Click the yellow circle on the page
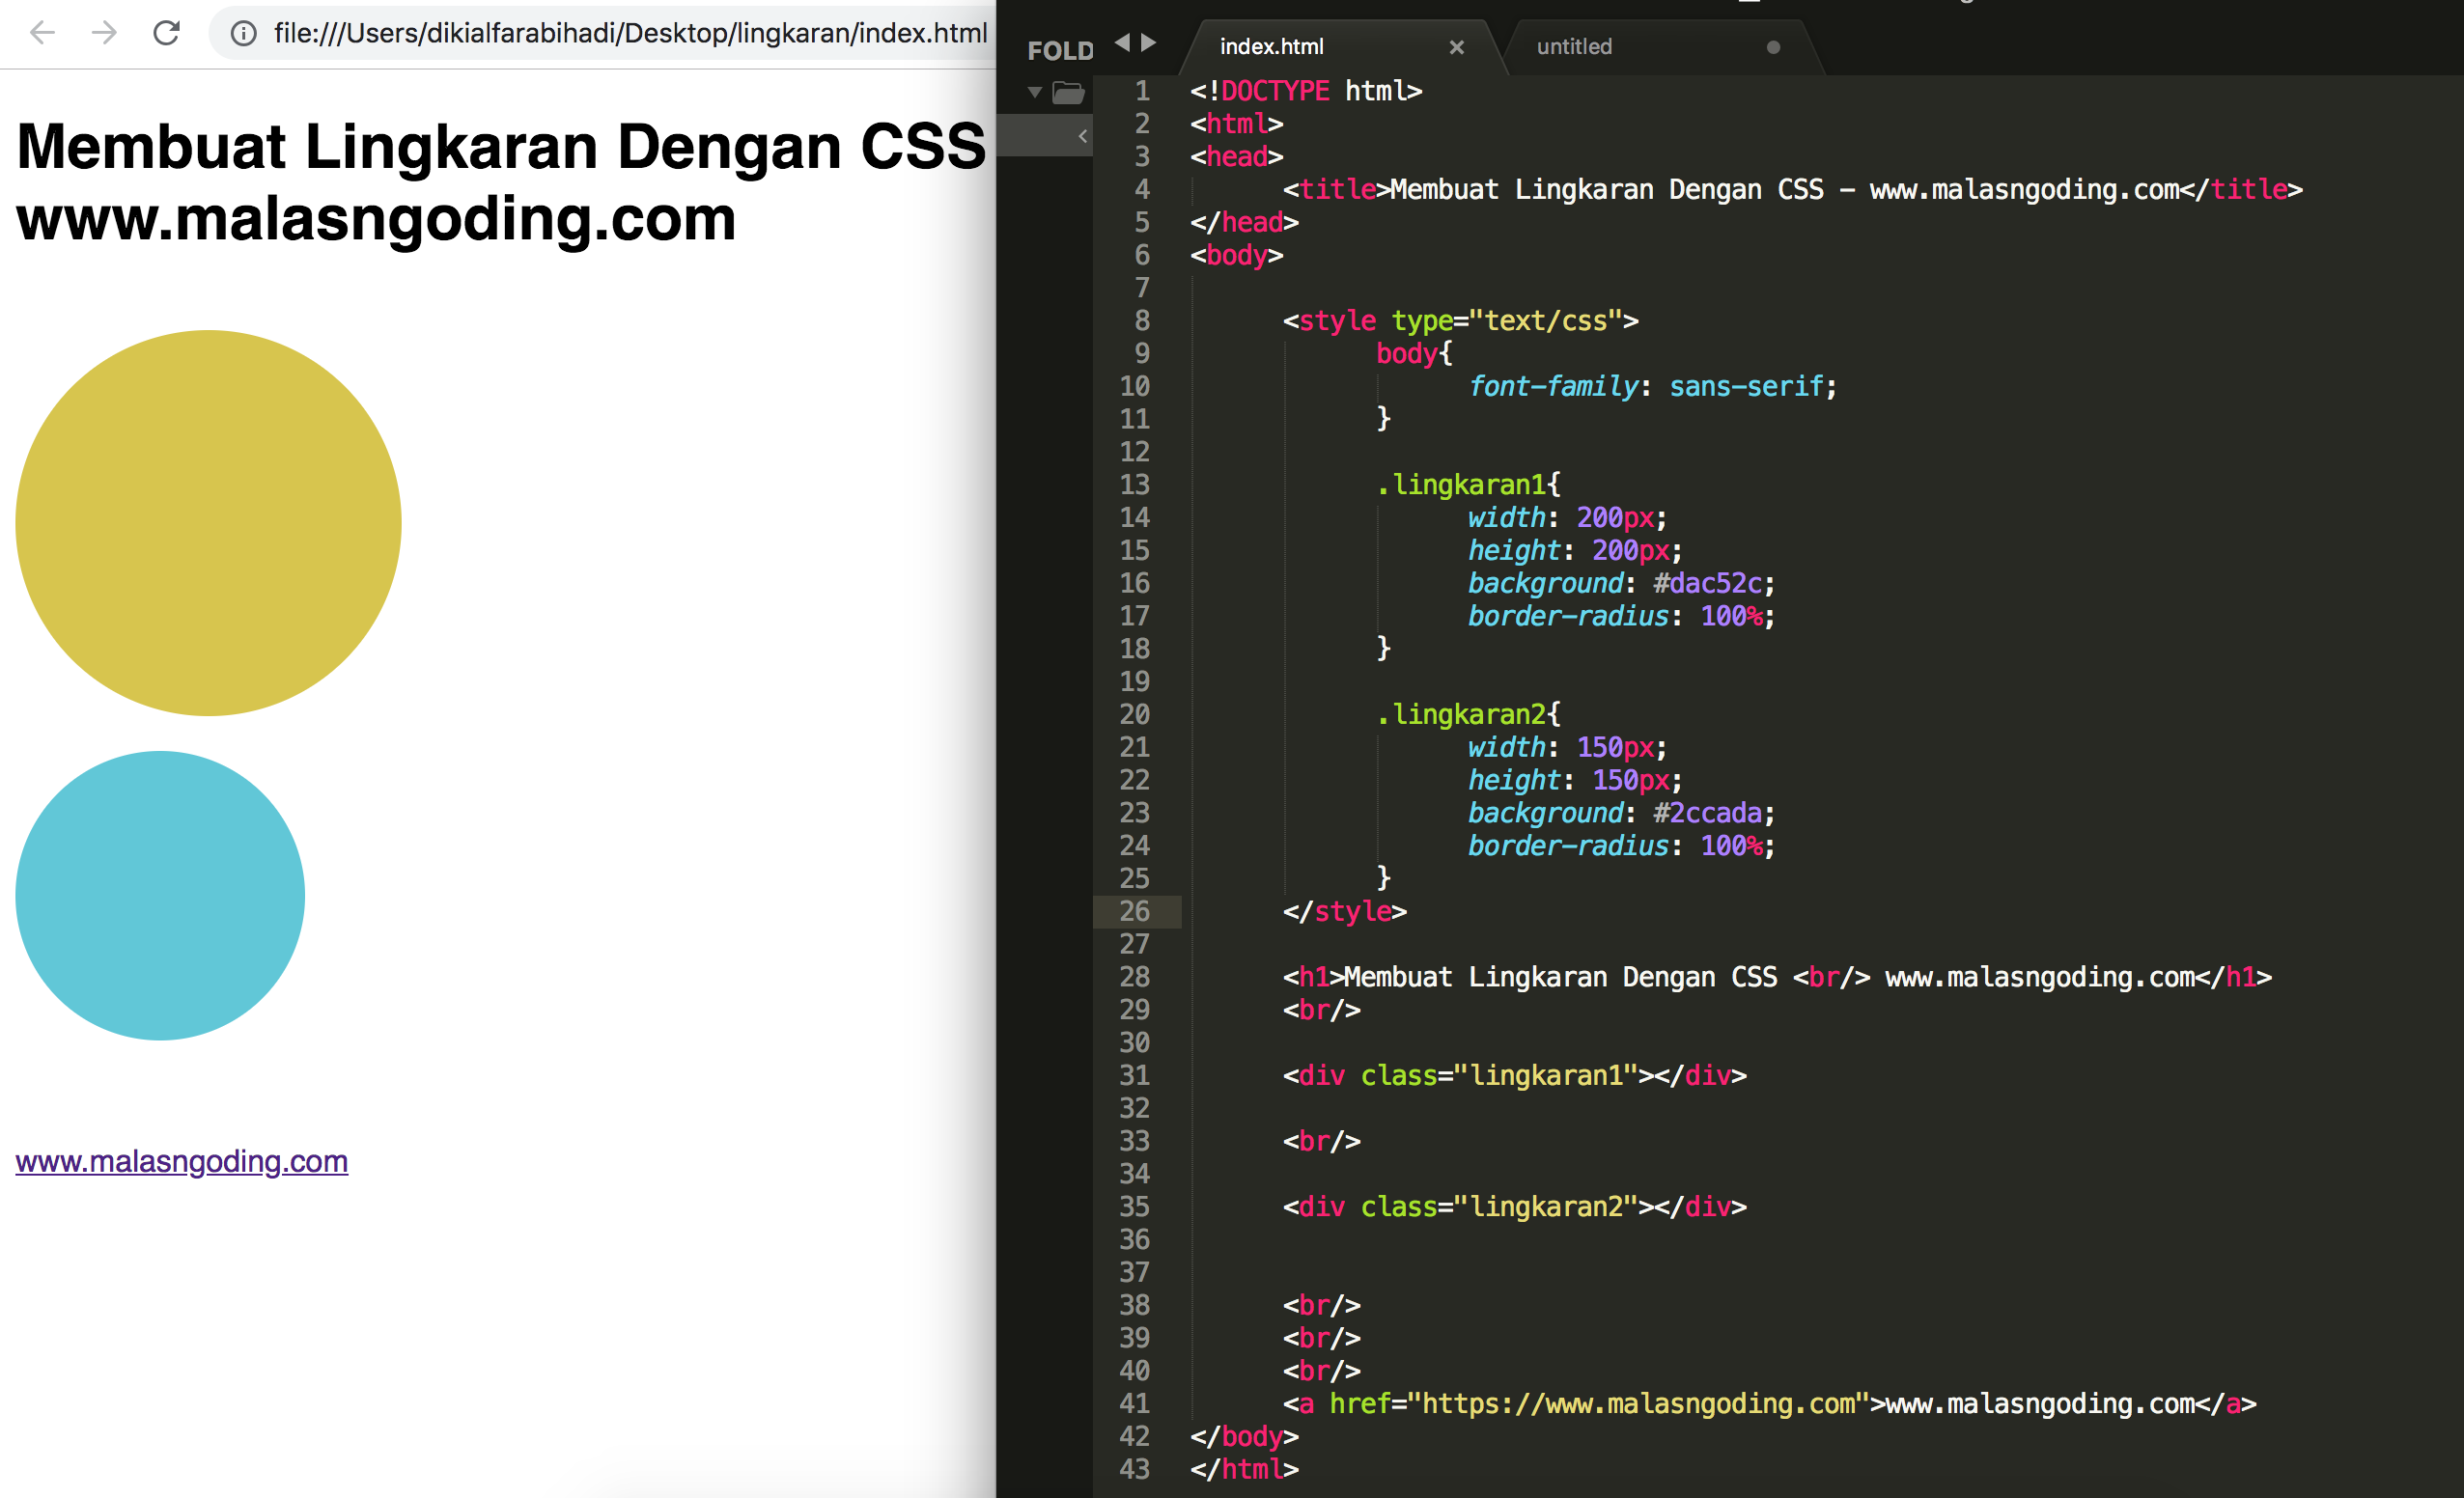This screenshot has height=1498, width=2464. point(208,523)
